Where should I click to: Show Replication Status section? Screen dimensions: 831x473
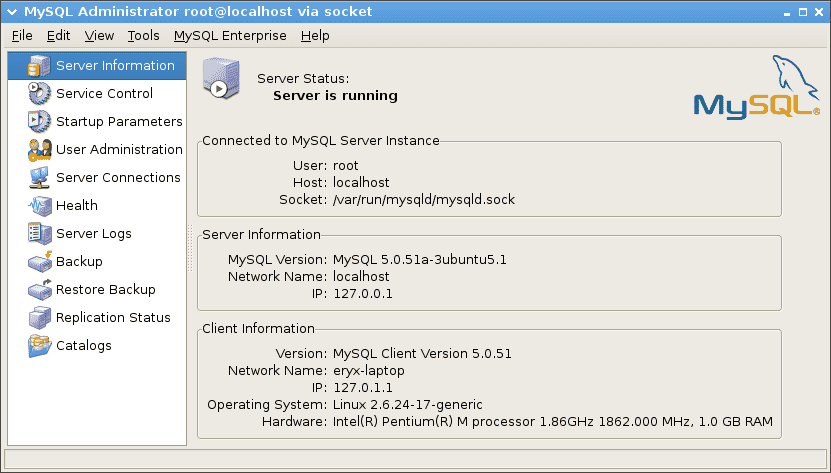tap(97, 318)
